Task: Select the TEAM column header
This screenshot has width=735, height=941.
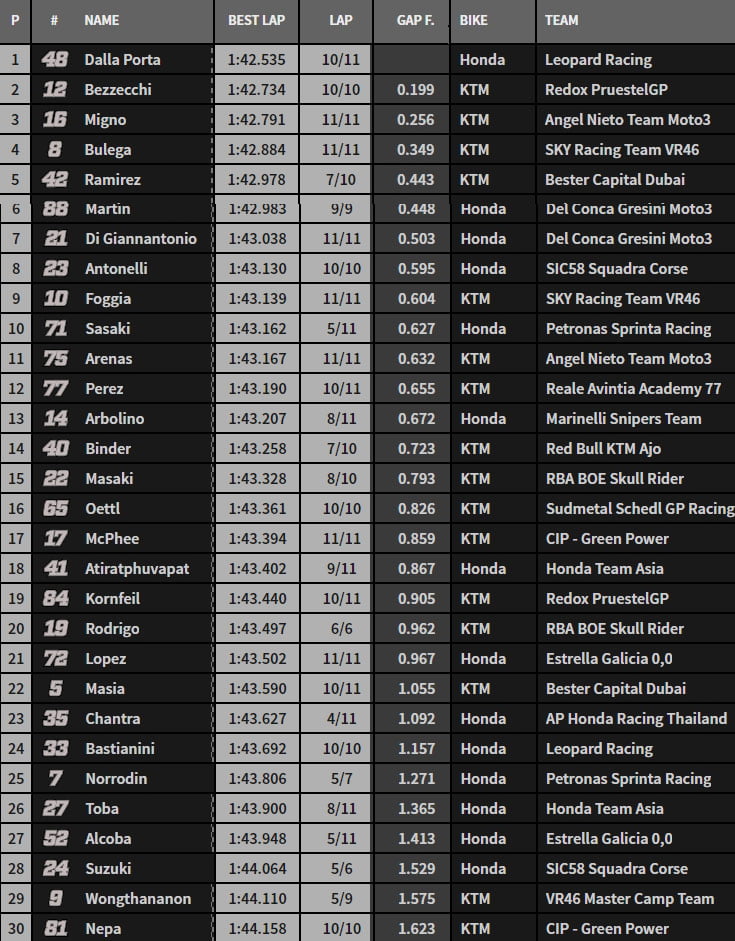Action: [562, 20]
